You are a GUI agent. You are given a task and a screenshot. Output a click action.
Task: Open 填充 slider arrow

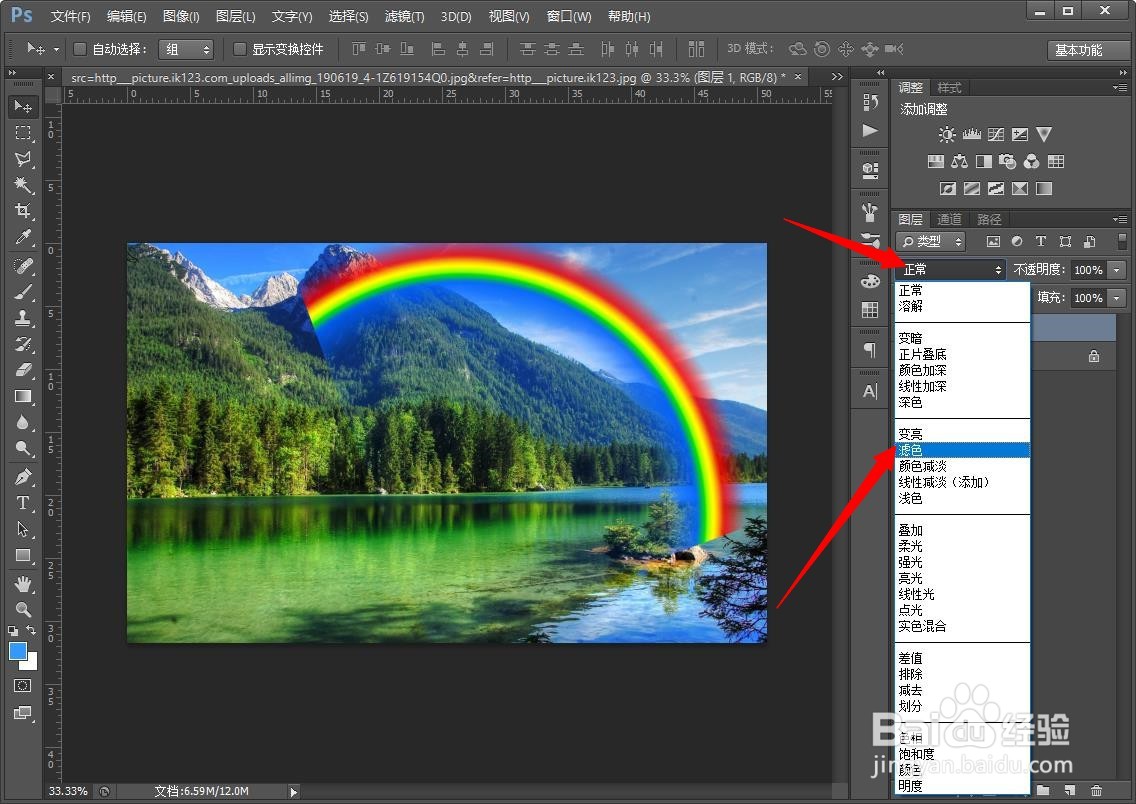click(x=1116, y=298)
